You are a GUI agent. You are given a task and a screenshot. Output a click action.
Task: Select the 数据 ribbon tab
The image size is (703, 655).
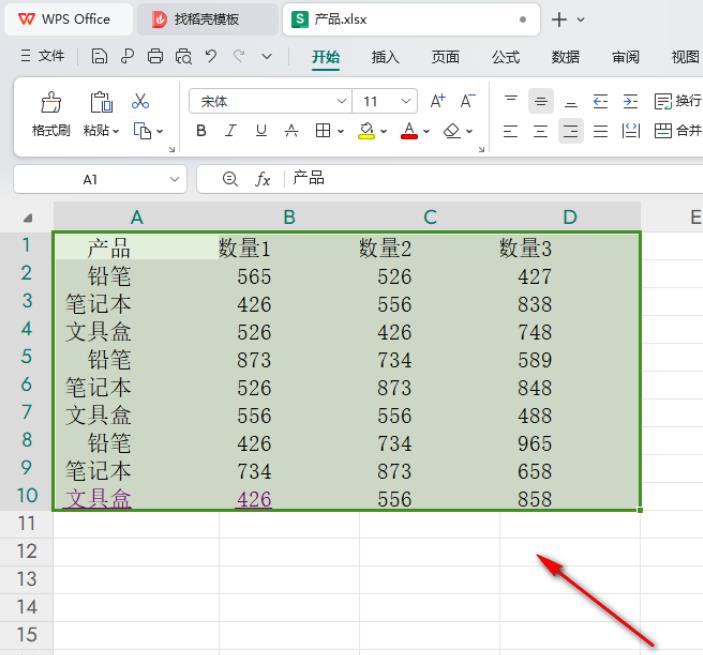565,57
